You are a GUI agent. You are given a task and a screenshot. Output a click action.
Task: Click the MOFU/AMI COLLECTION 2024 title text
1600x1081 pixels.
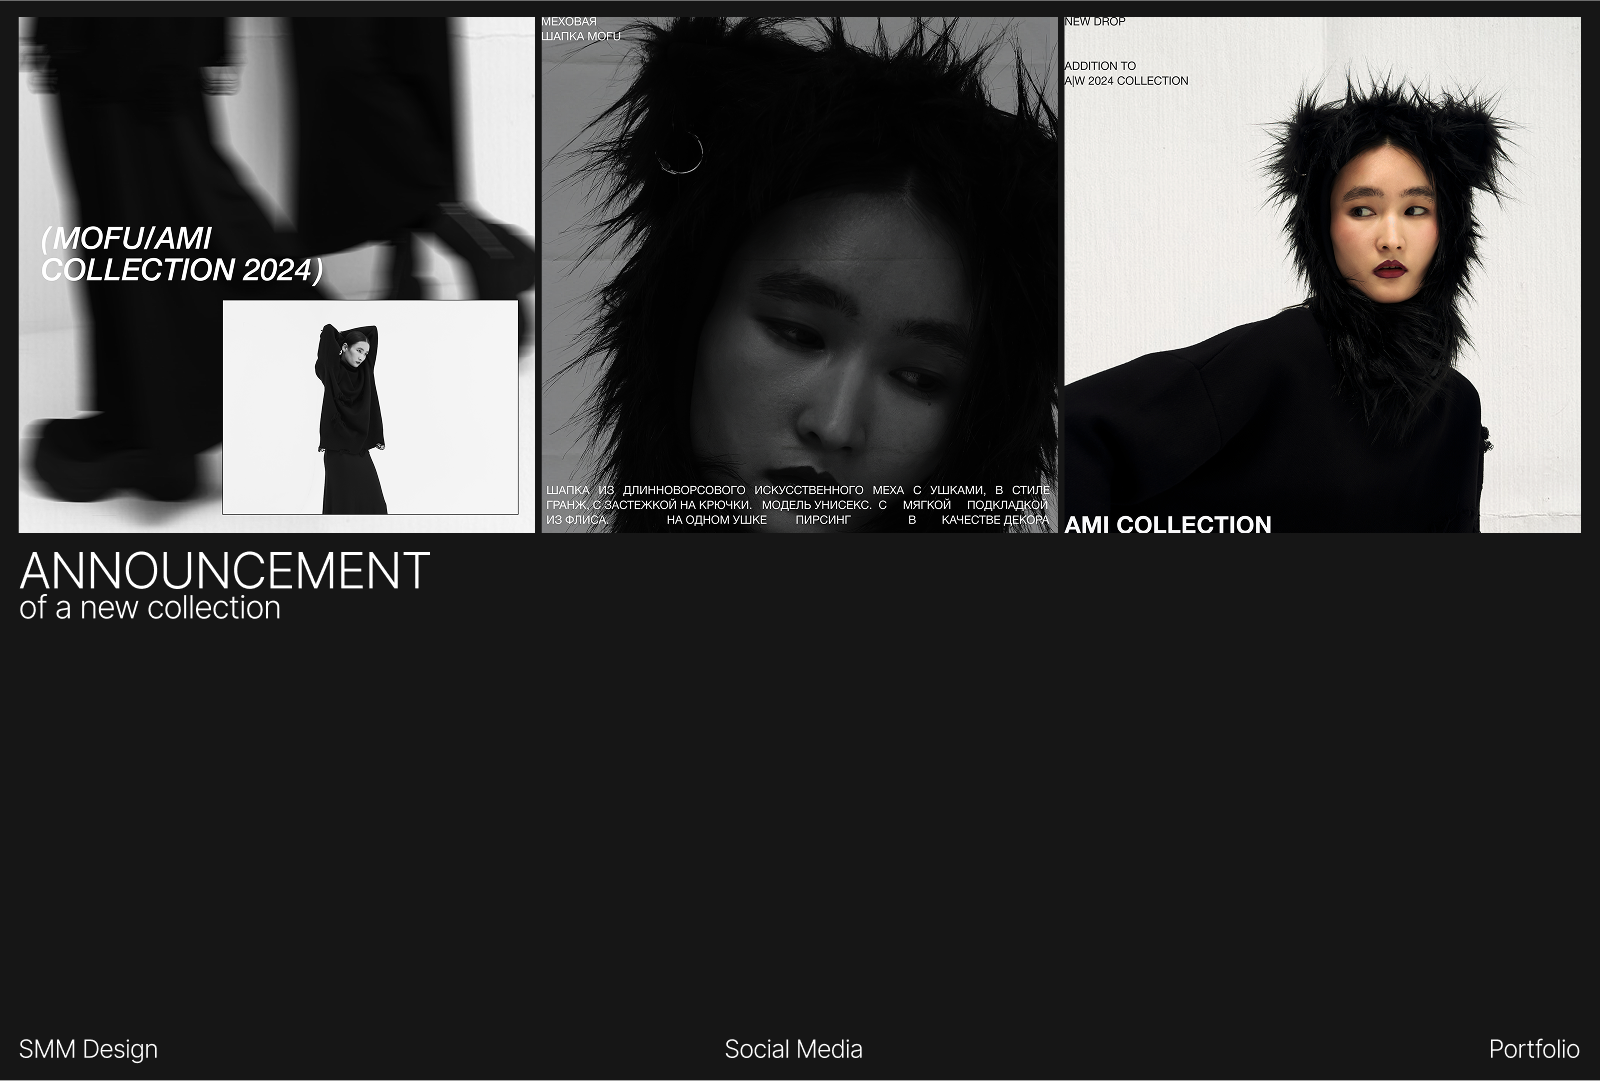click(x=181, y=254)
